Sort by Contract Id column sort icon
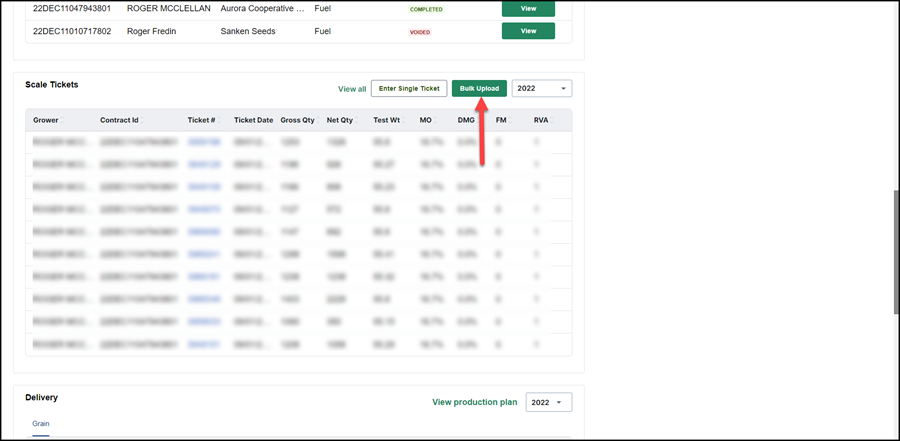Viewport: 900px width, 441px height. coord(141,121)
